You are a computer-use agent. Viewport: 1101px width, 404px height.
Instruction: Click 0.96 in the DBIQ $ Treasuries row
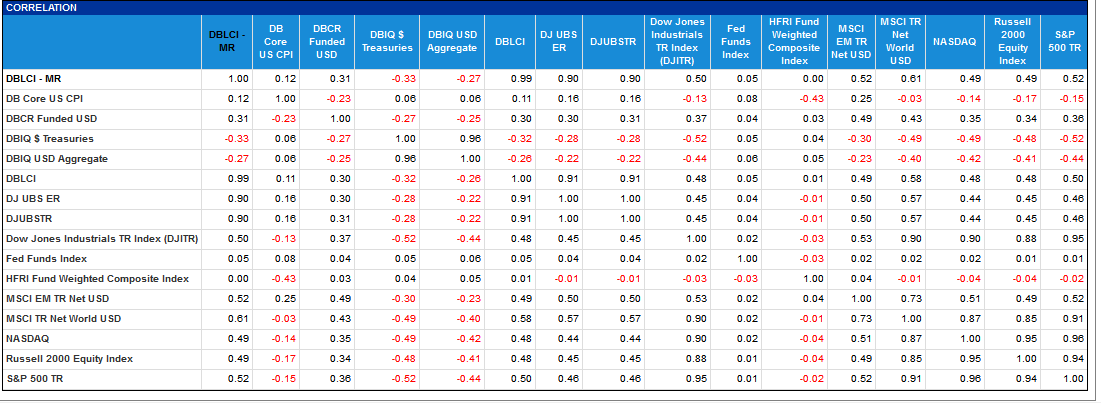click(x=471, y=139)
